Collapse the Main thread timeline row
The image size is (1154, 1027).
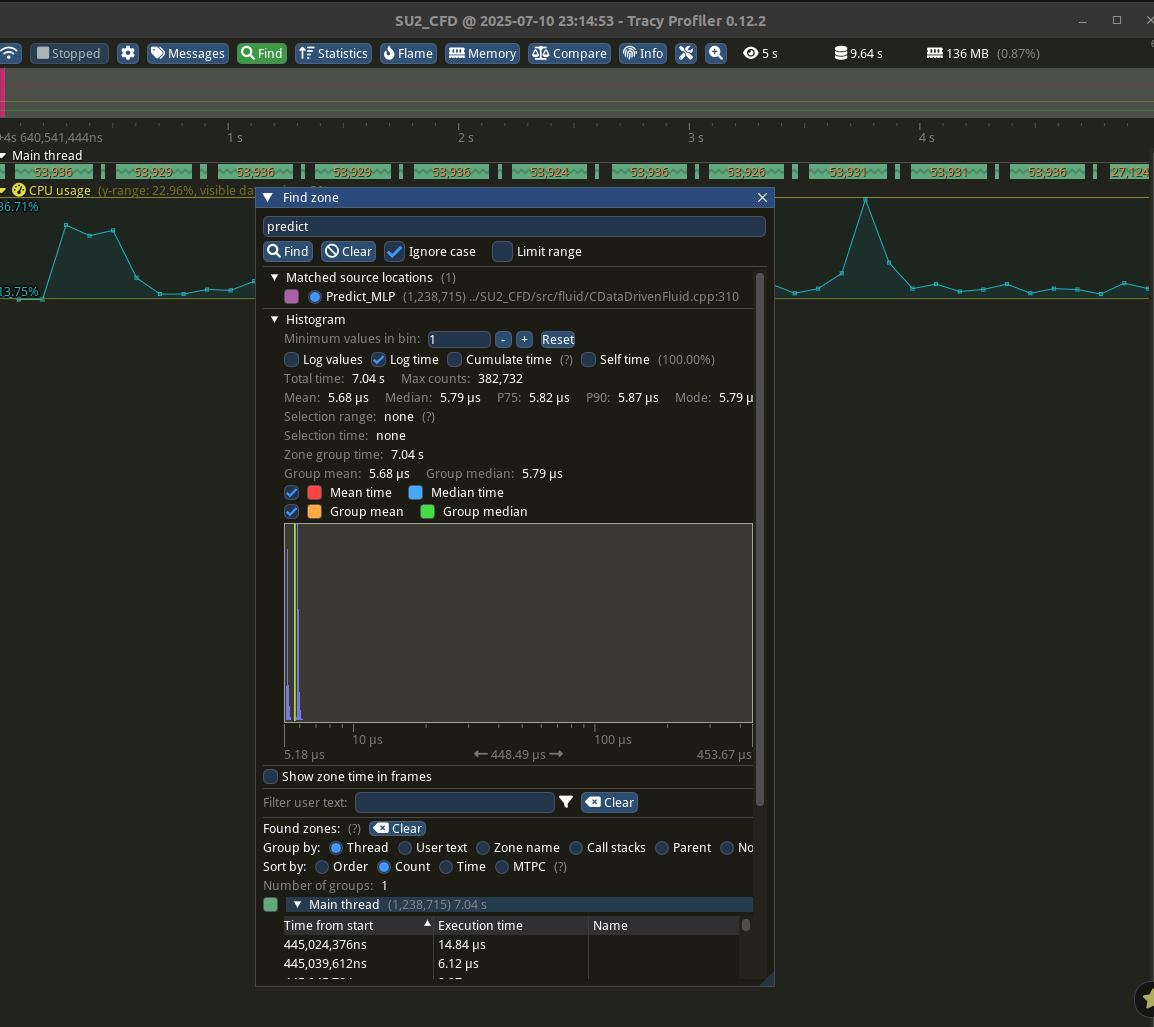4,155
